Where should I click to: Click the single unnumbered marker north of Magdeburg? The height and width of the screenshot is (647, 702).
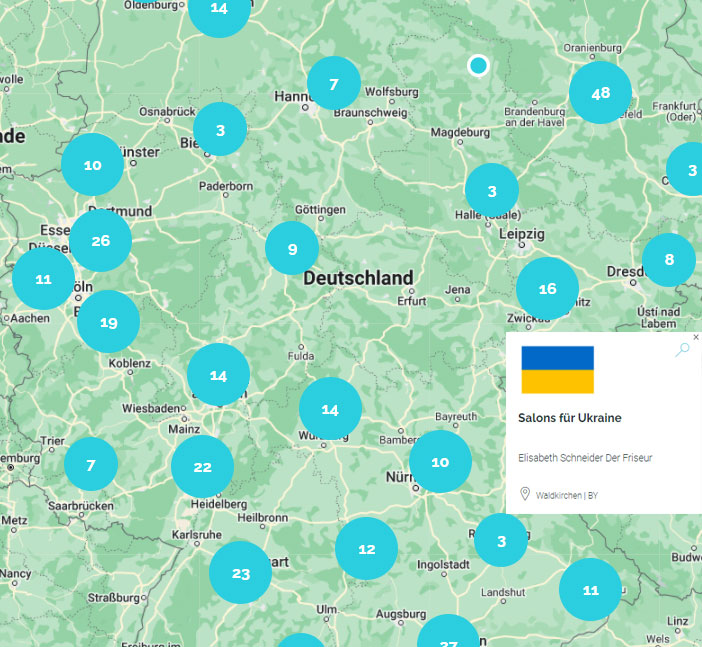(x=478, y=66)
